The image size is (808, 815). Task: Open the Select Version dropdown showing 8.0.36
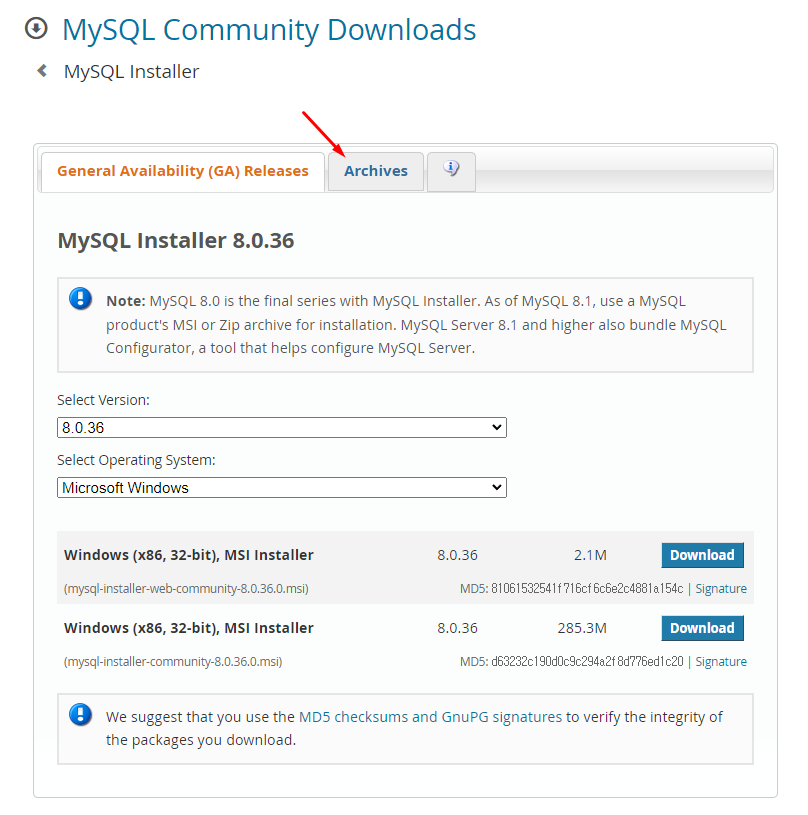coord(282,427)
